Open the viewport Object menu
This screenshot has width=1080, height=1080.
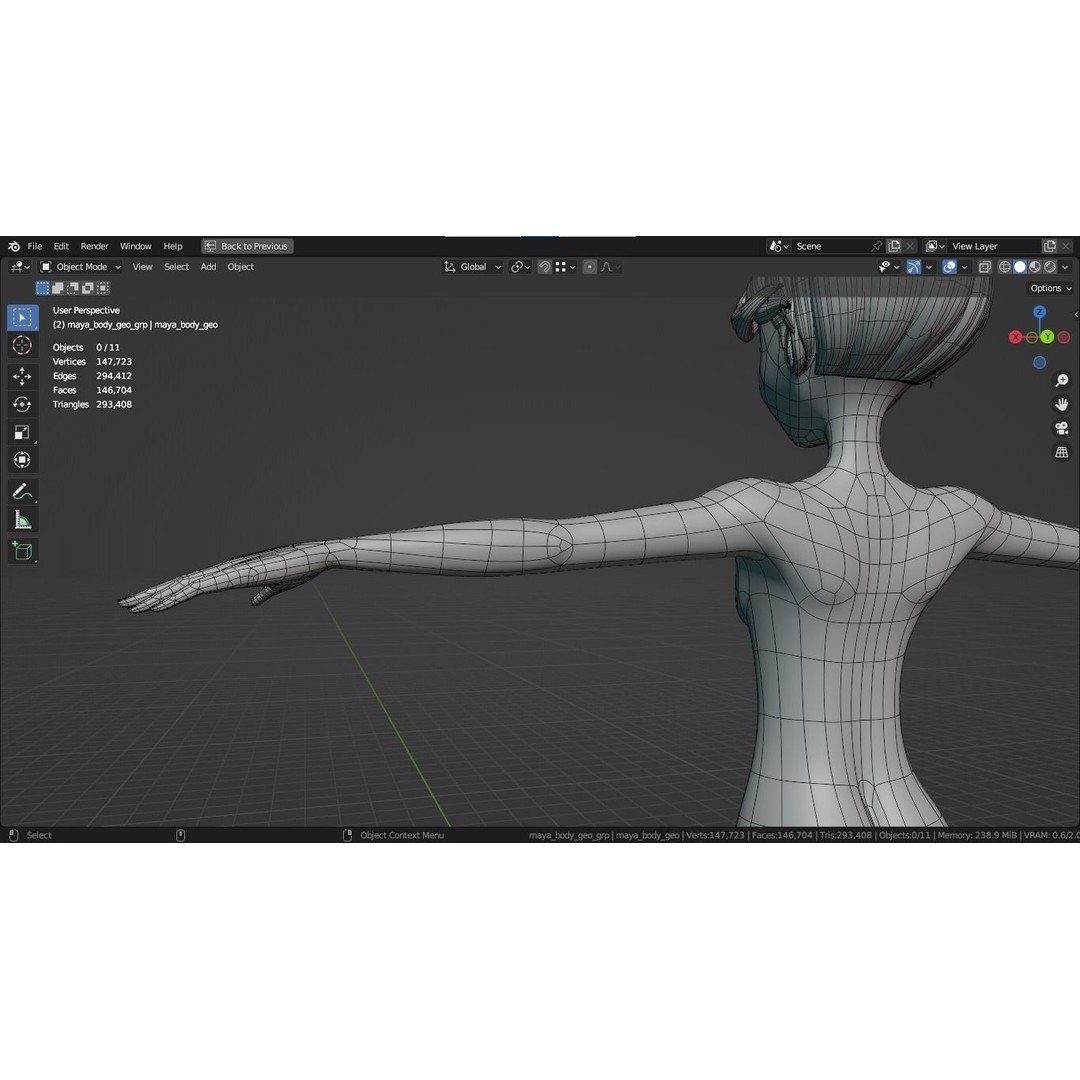[240, 267]
